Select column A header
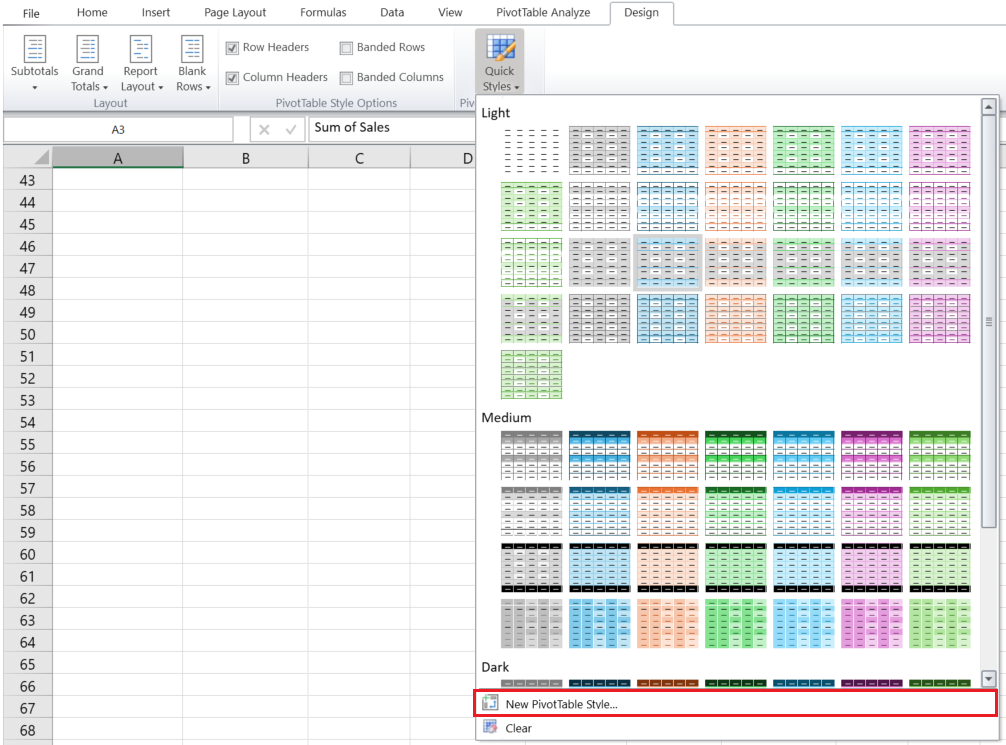 [x=118, y=158]
